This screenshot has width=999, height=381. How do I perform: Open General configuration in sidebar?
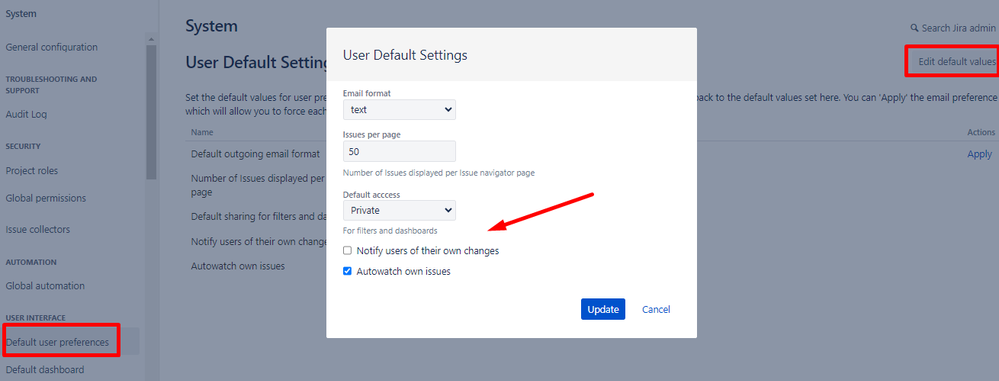52,47
